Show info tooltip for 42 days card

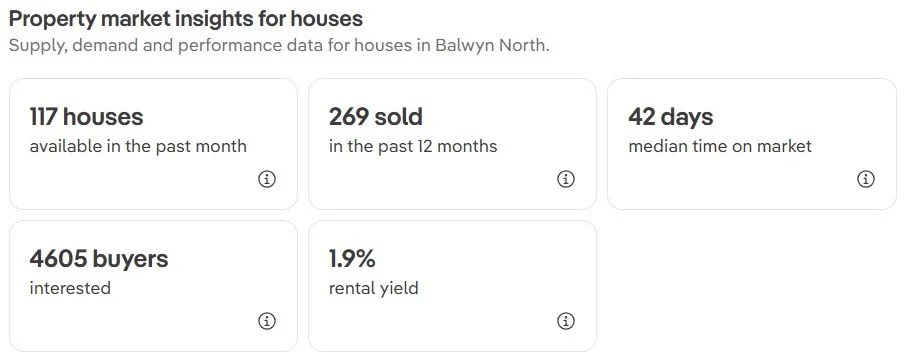pos(865,179)
